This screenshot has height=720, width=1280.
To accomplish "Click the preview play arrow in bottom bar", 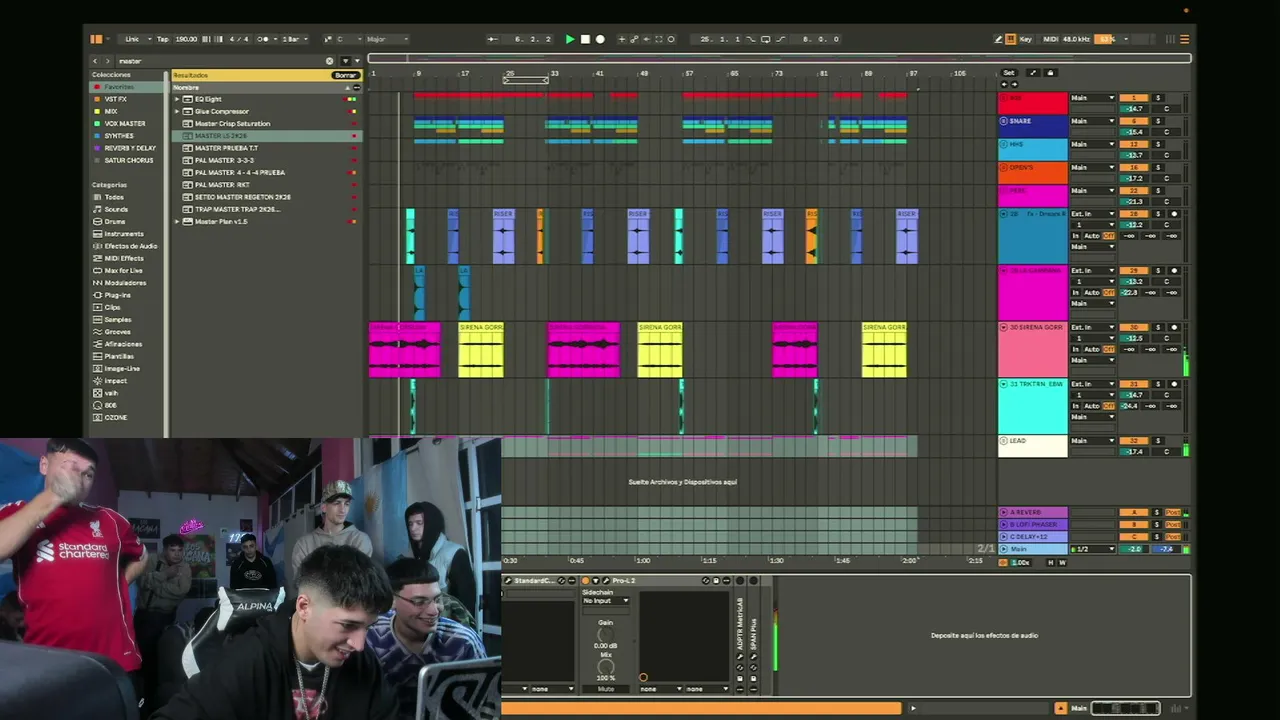I will click(912, 709).
